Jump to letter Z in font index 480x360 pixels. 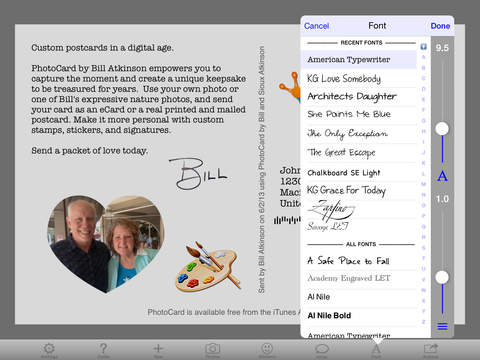424,322
